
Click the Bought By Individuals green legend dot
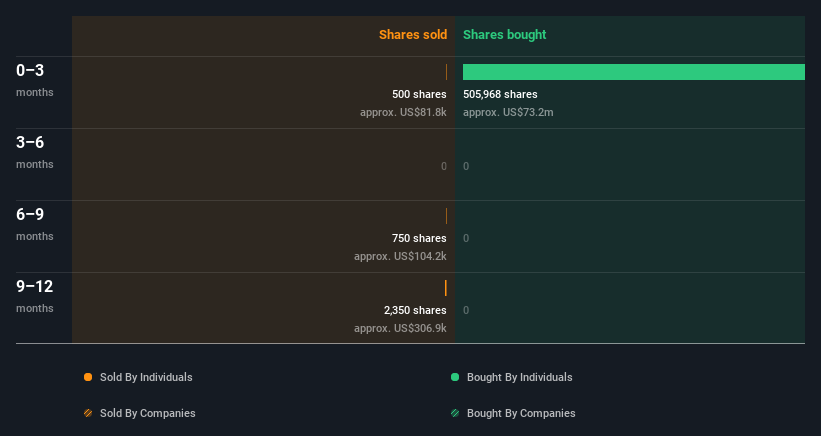(455, 377)
